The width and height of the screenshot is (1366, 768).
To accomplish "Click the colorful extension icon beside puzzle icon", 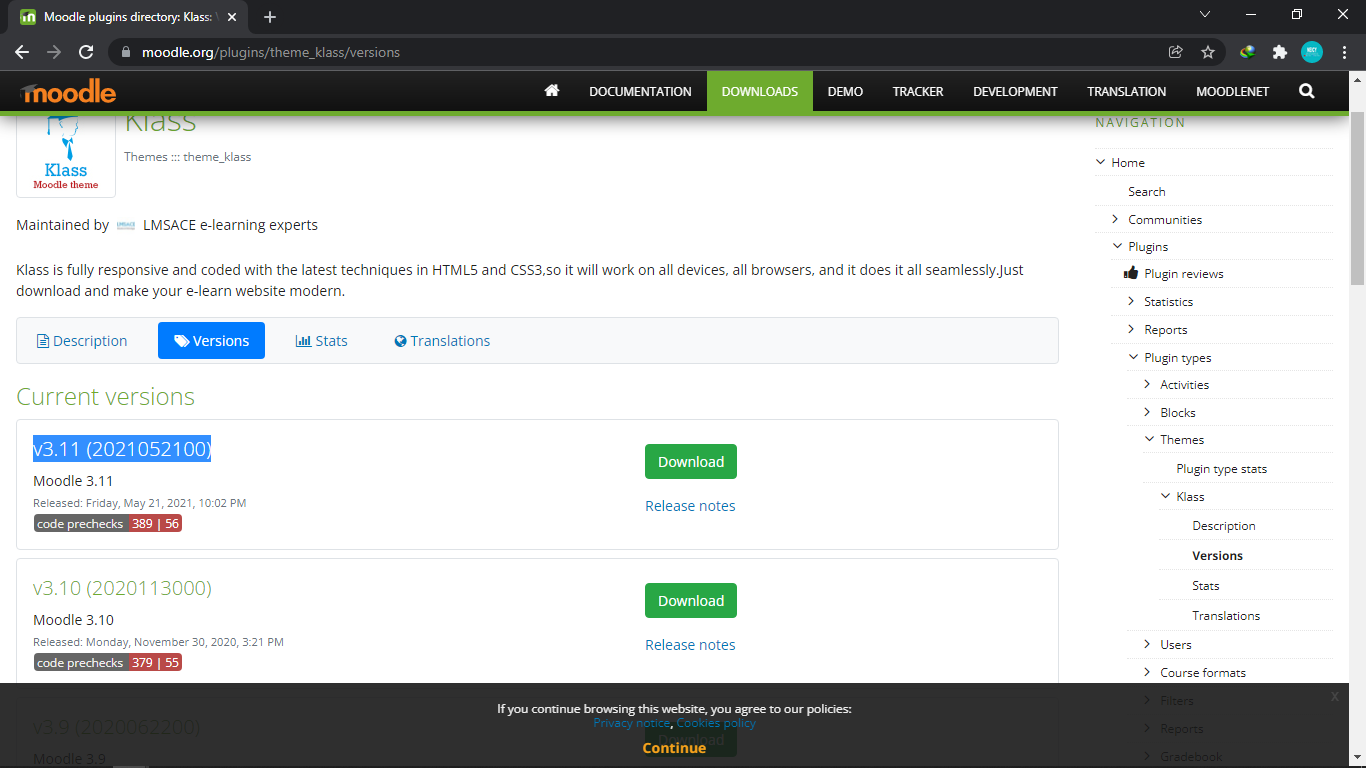I will click(1247, 52).
